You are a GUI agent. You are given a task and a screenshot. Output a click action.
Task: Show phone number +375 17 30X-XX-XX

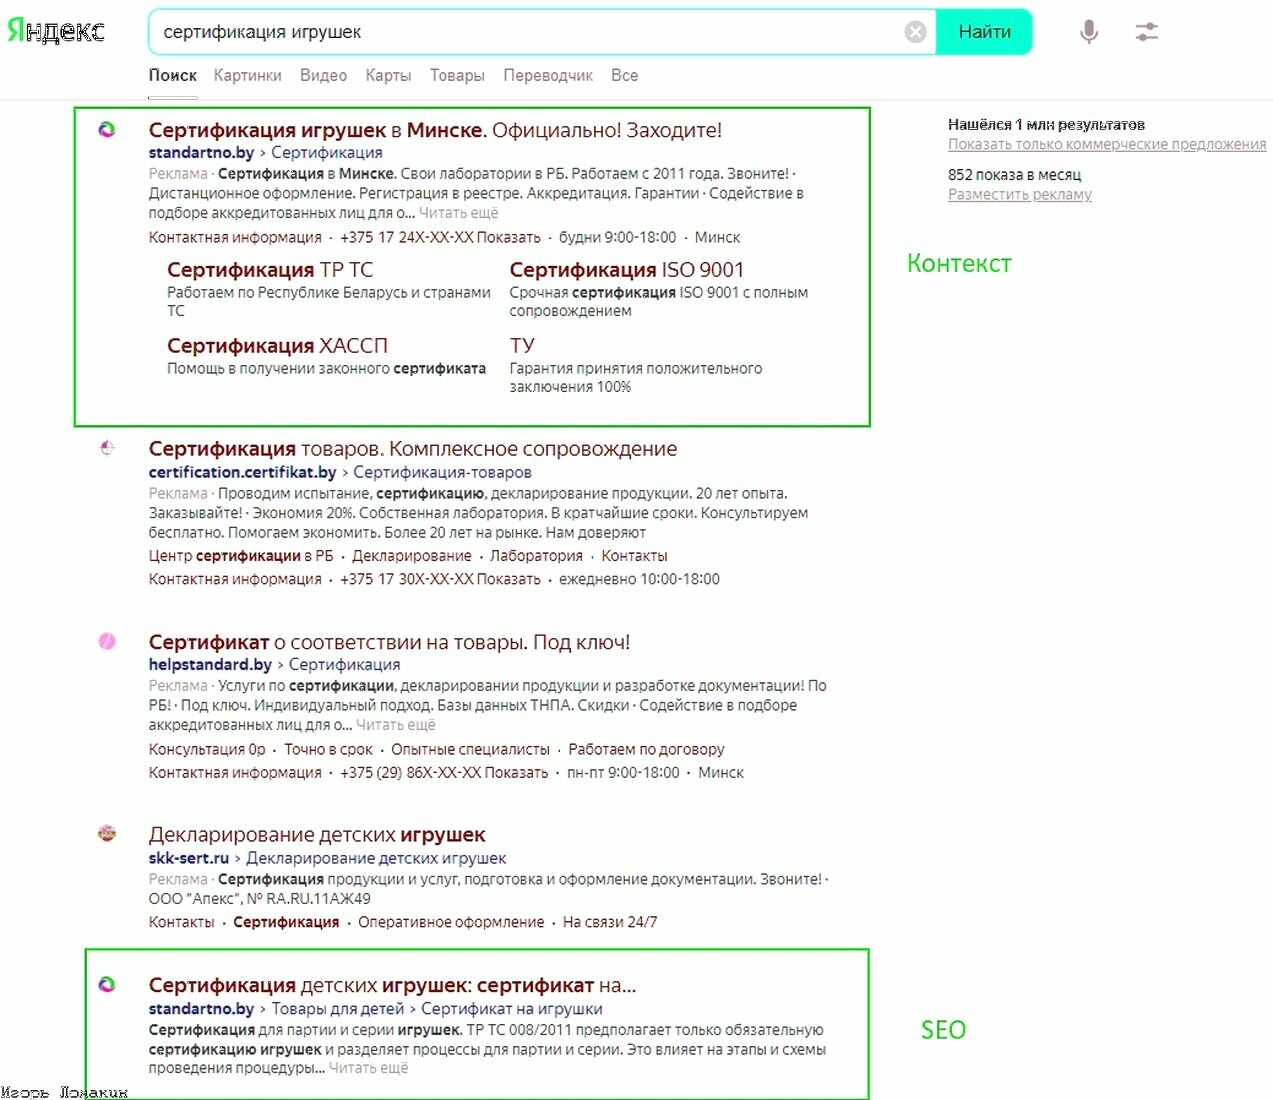(x=440, y=580)
